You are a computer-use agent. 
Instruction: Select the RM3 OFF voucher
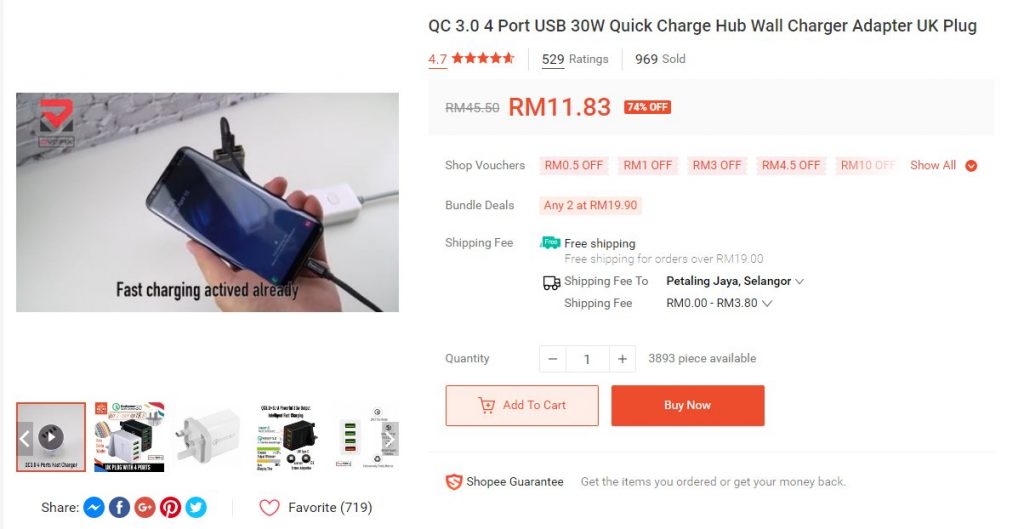click(716, 165)
